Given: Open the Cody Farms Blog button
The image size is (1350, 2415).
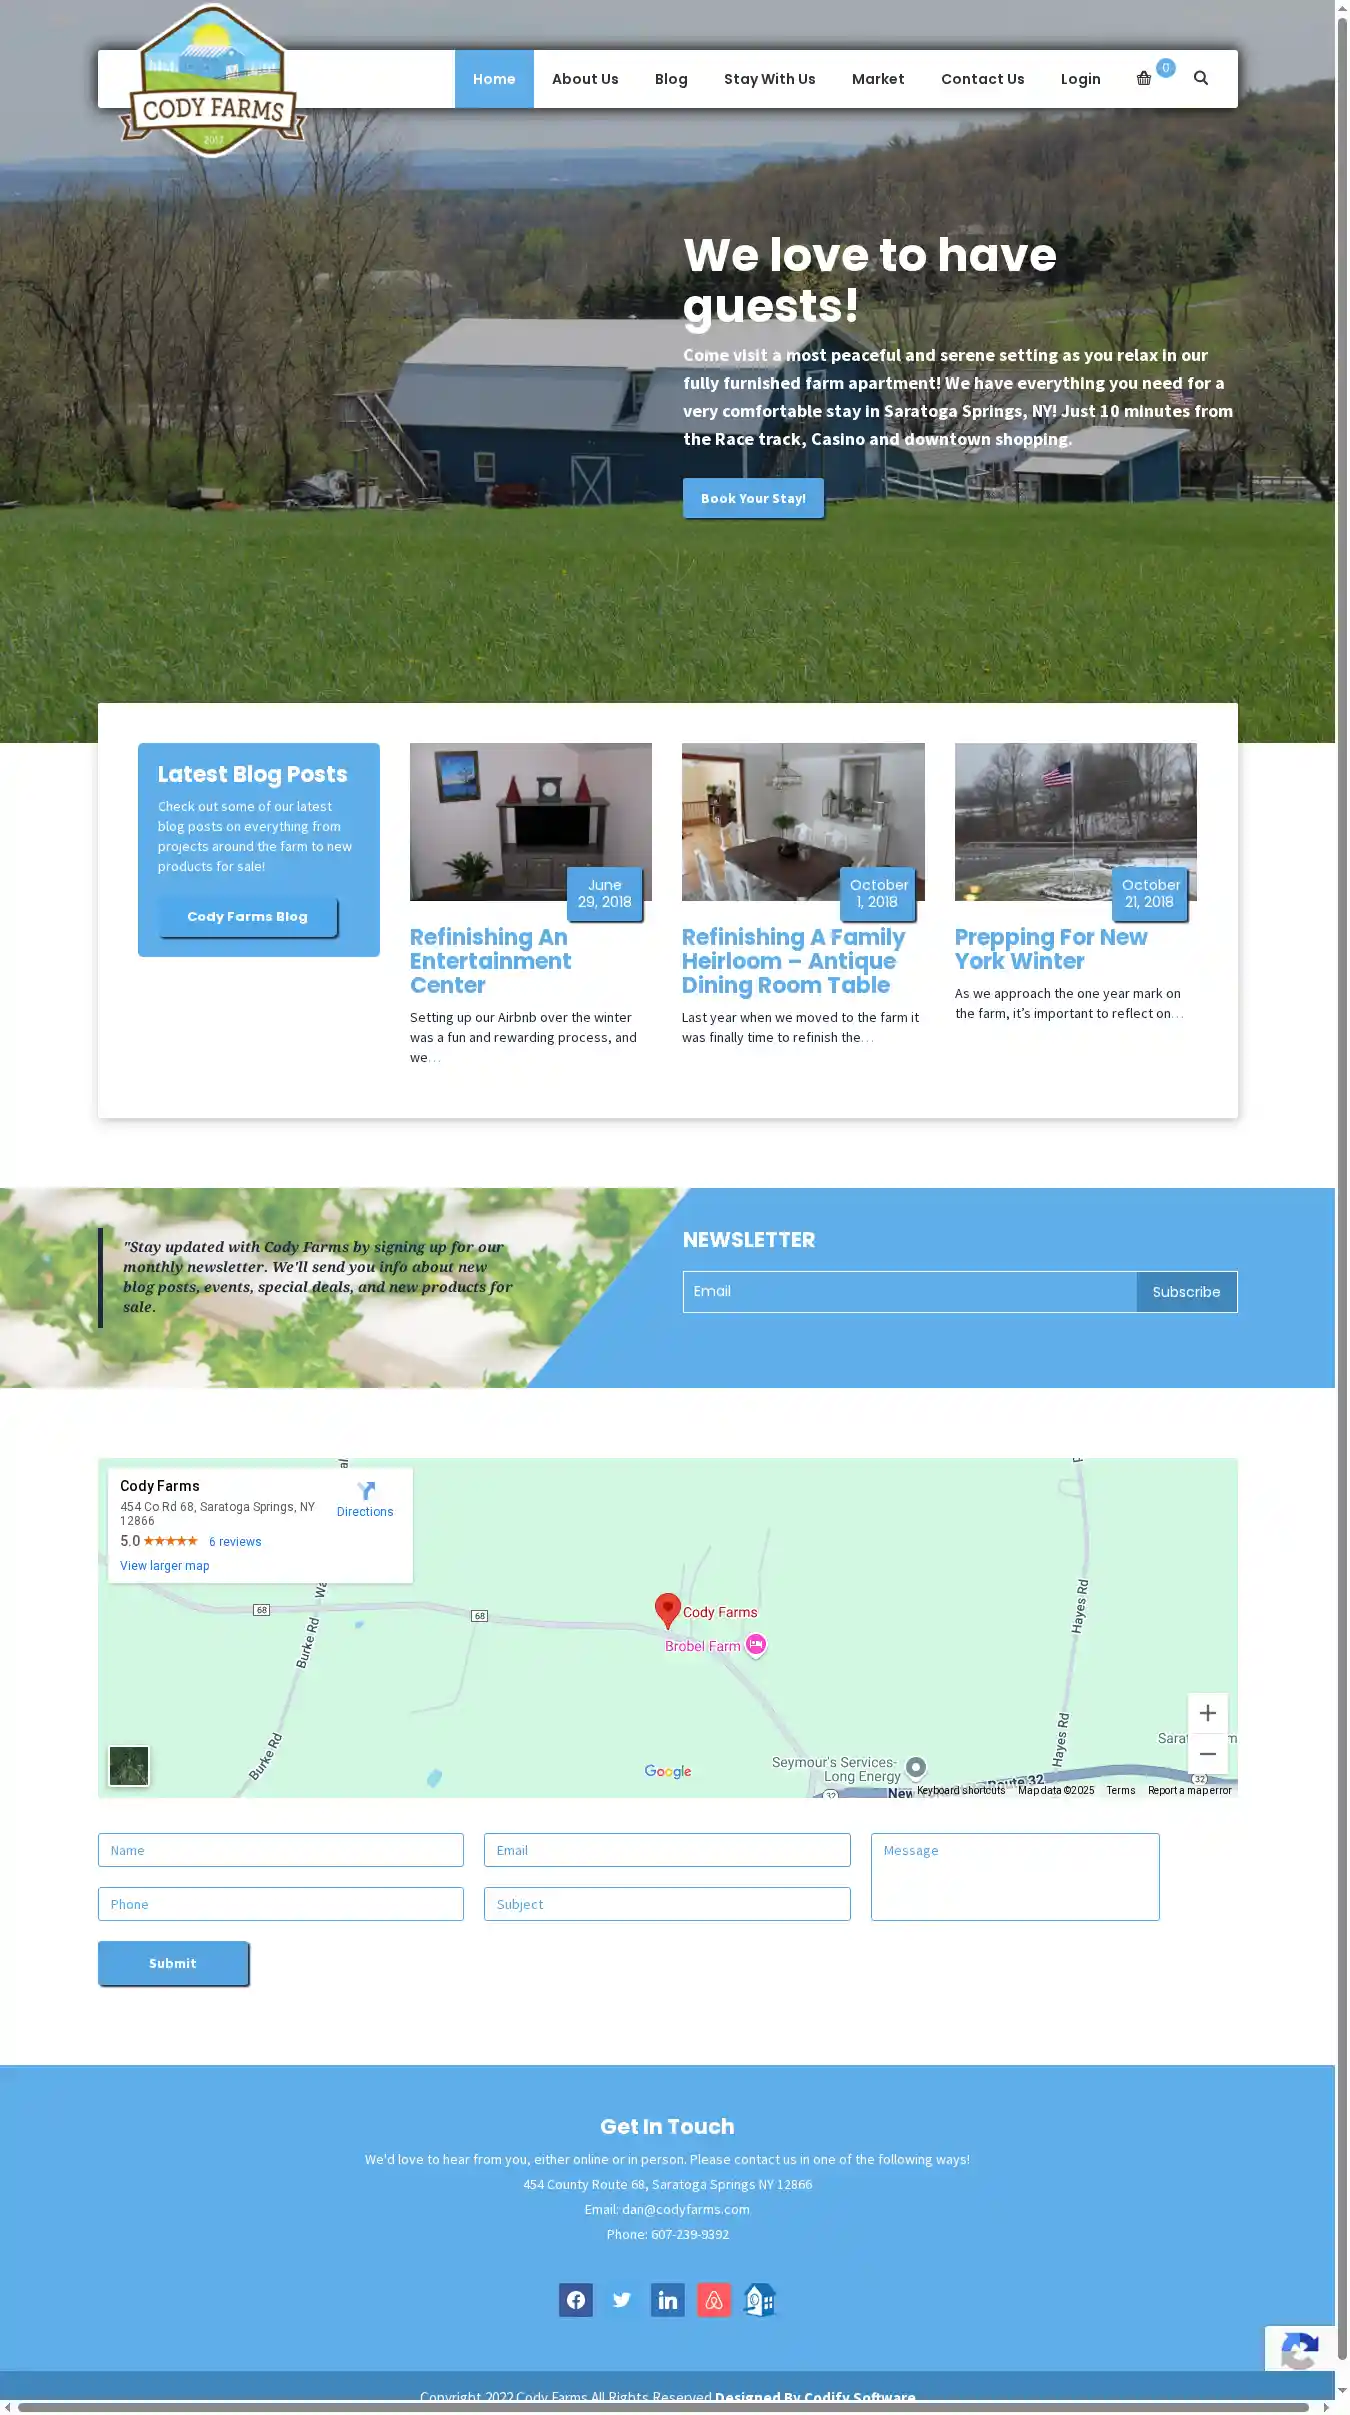Looking at the screenshot, I should (247, 917).
